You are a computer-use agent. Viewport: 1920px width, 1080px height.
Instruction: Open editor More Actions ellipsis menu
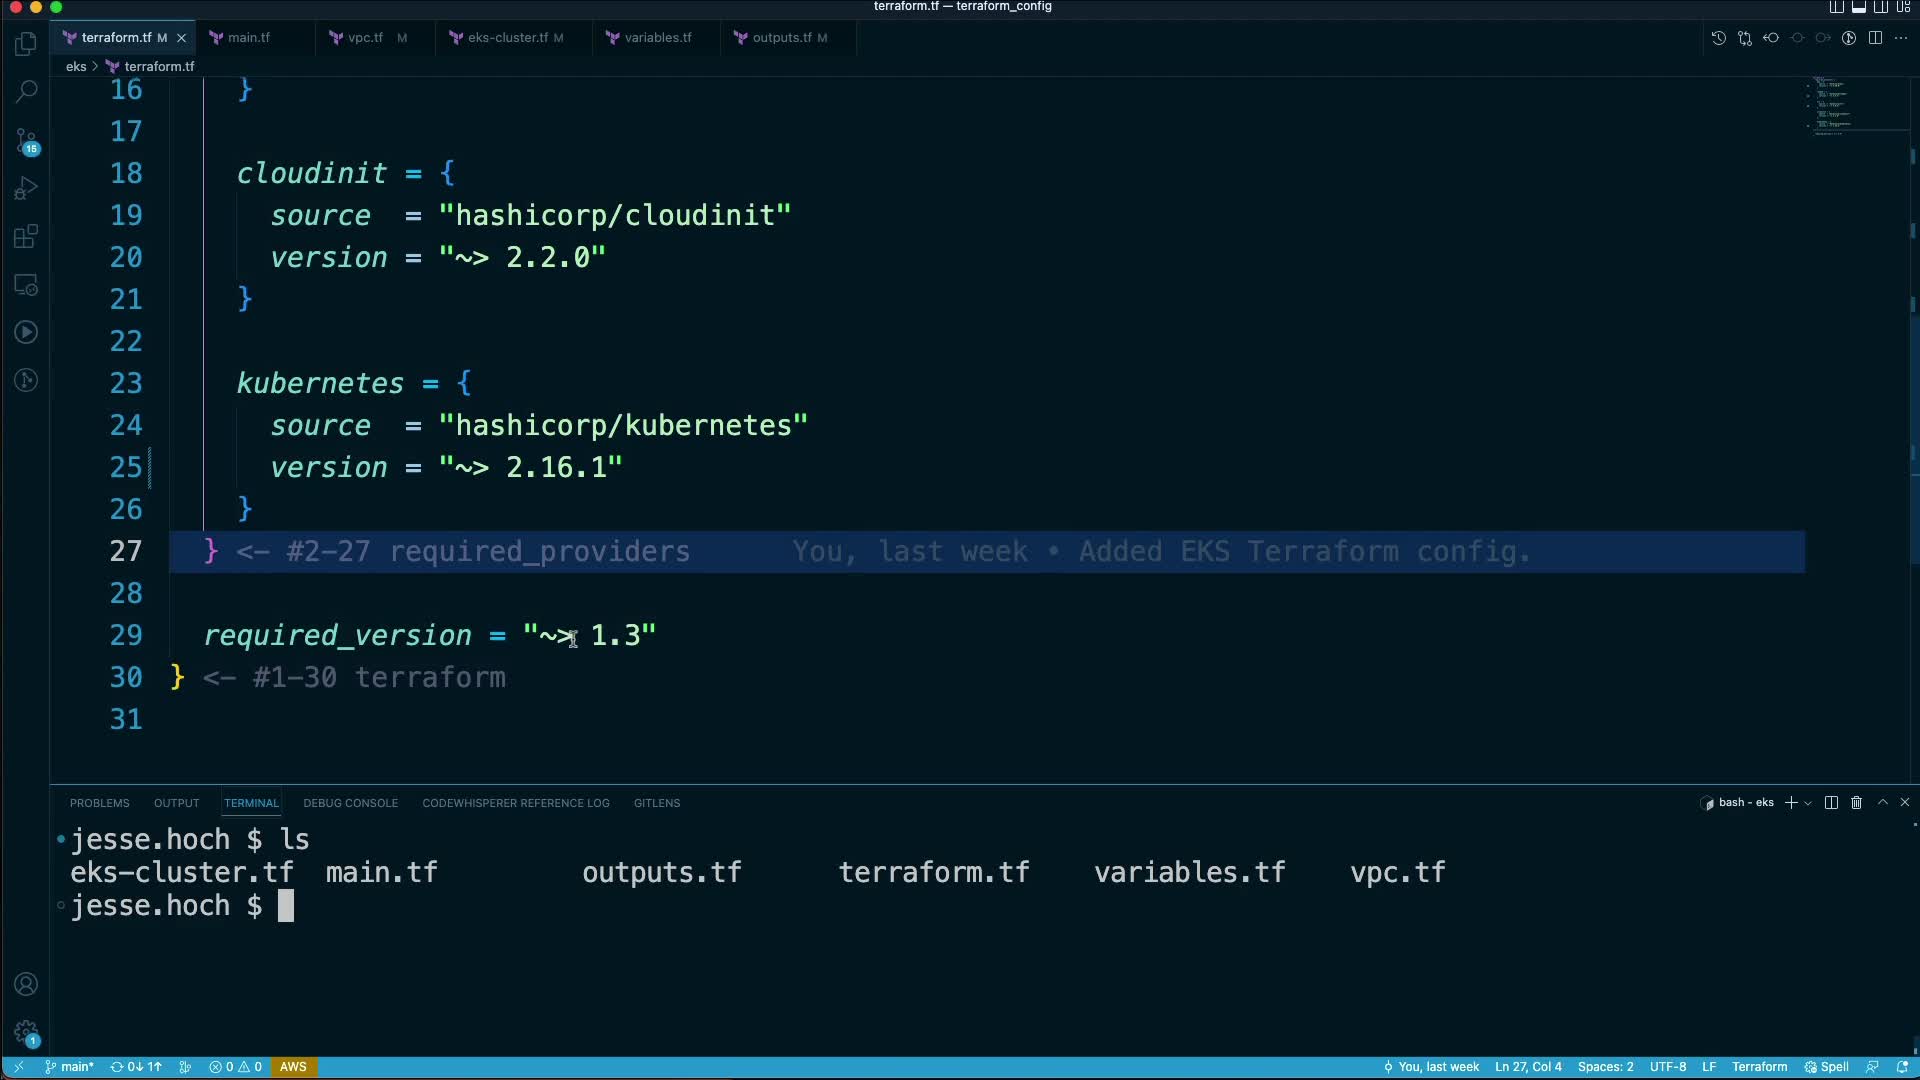pos(1901,38)
